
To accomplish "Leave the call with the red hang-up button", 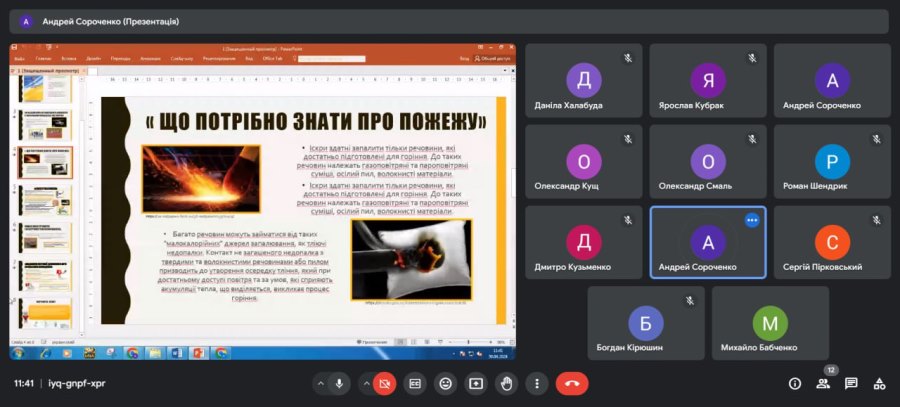I will (x=572, y=383).
